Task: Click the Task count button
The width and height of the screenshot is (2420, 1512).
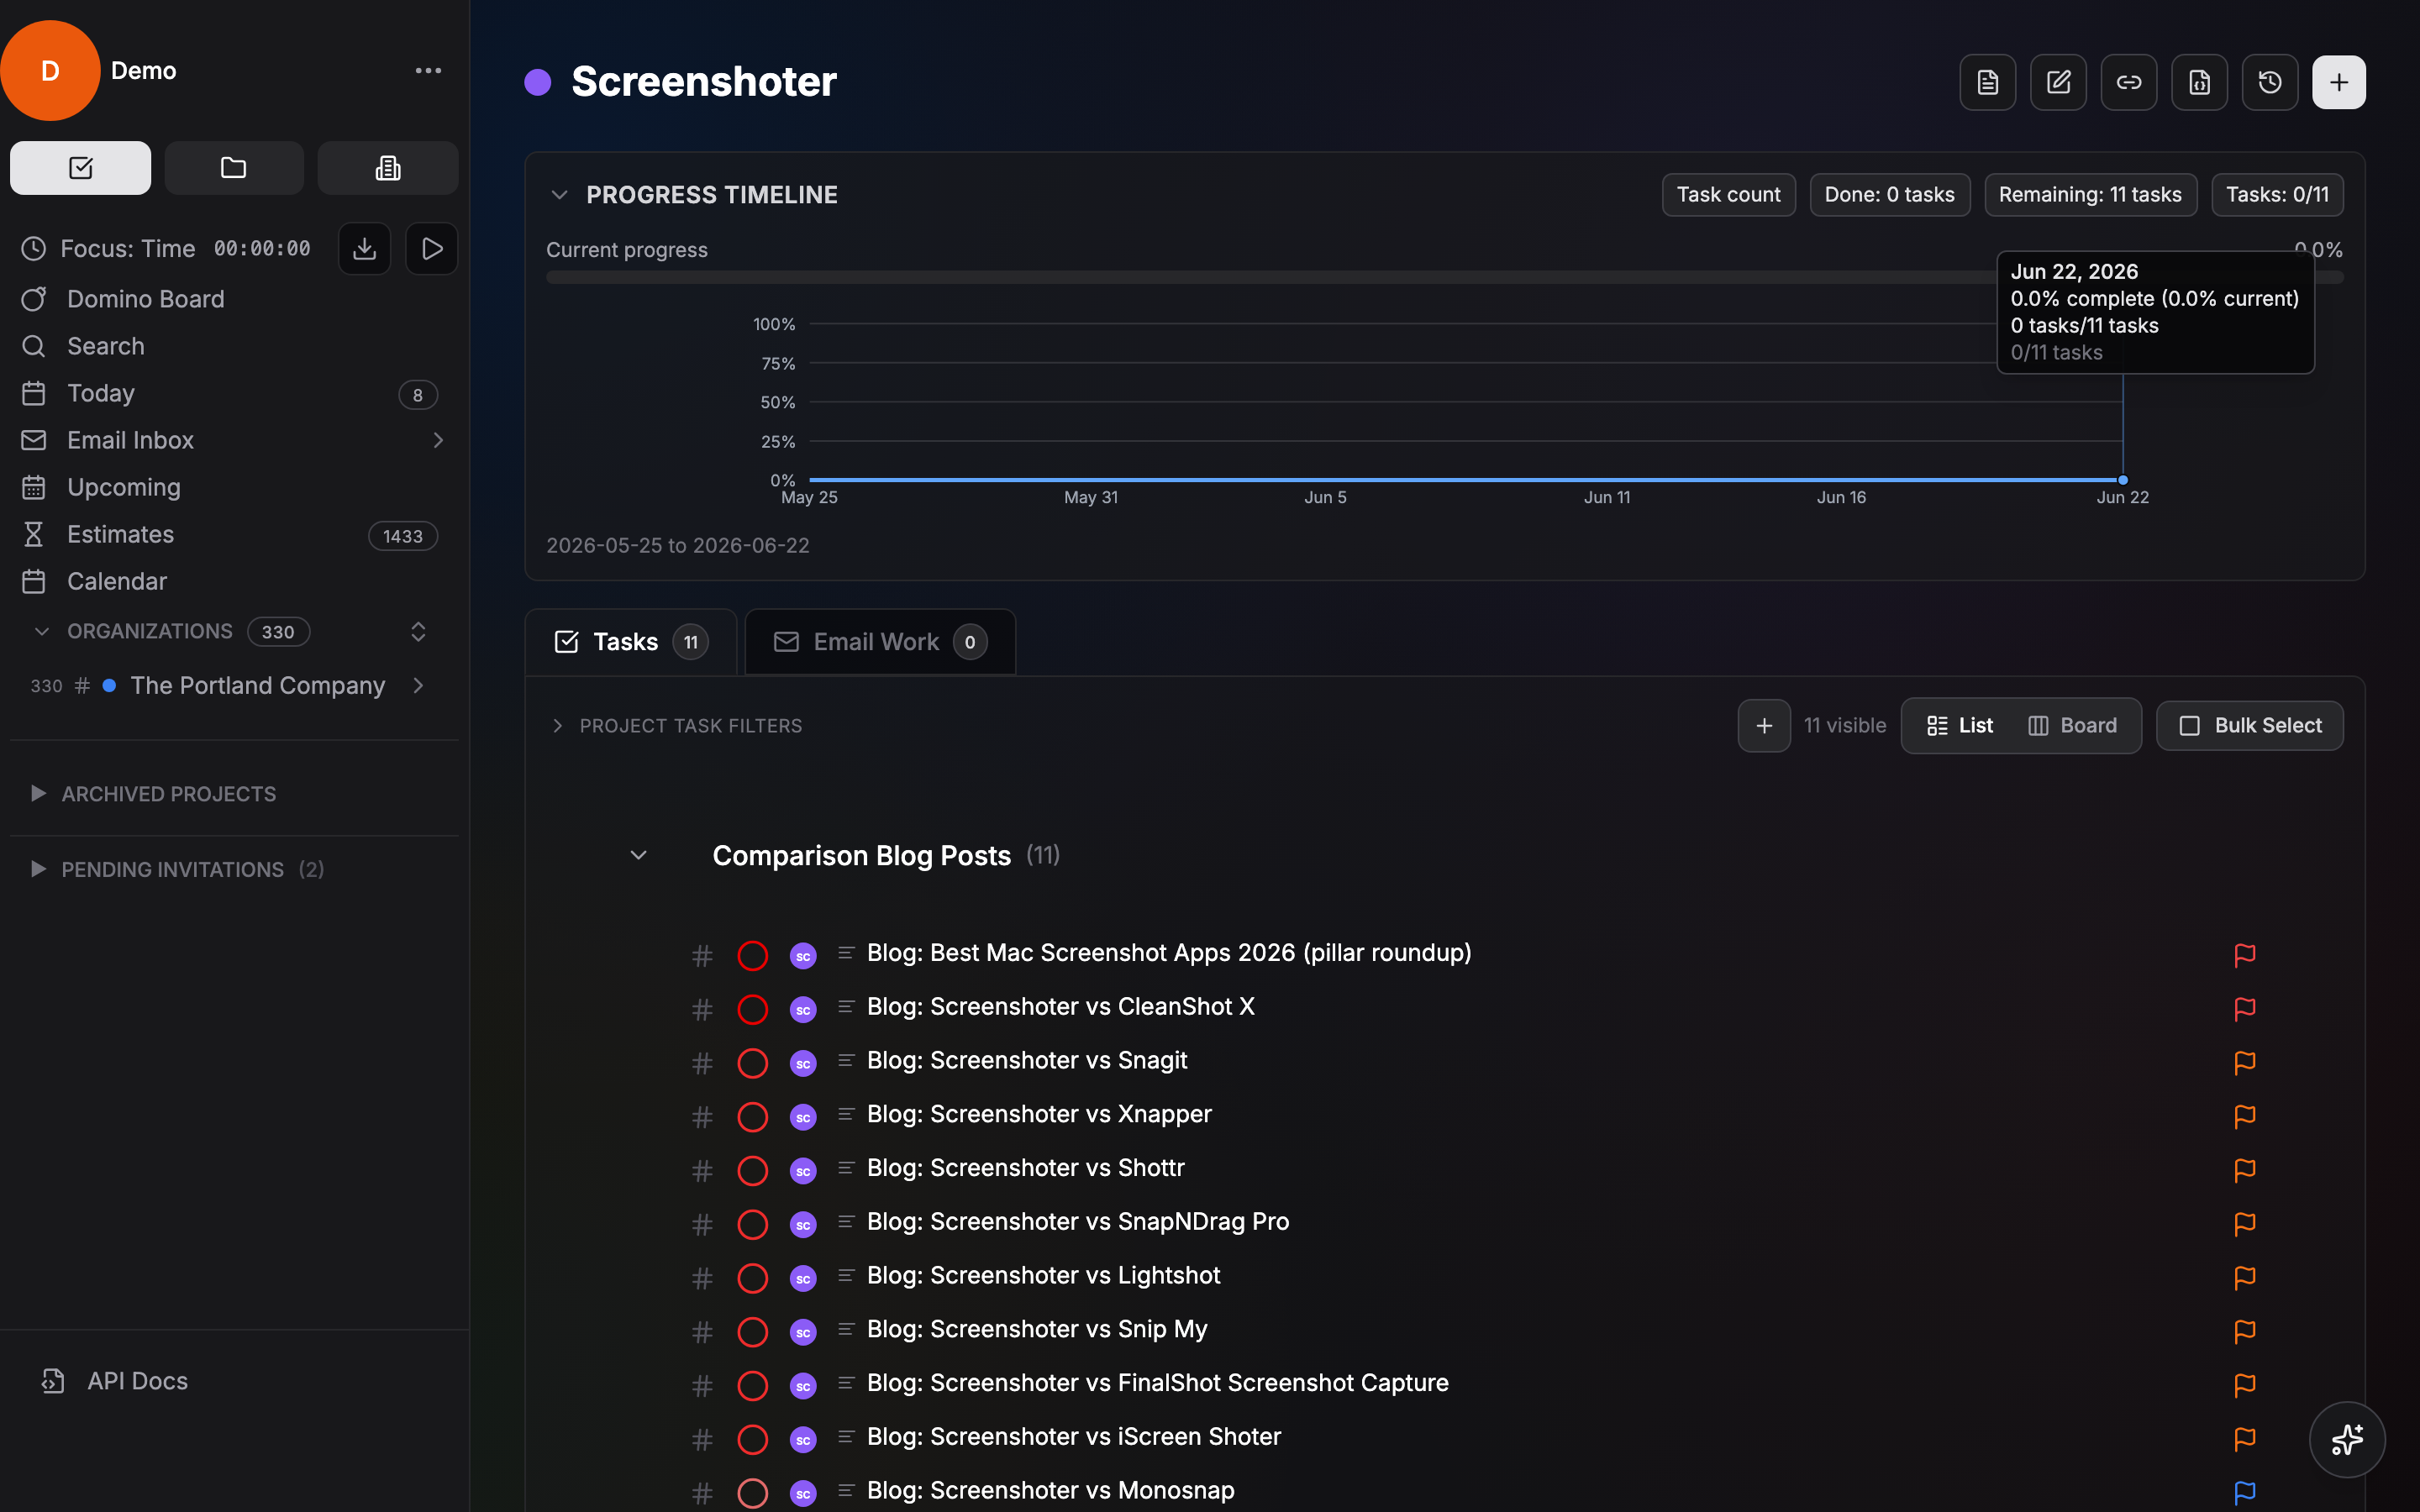Action: pyautogui.click(x=1728, y=195)
